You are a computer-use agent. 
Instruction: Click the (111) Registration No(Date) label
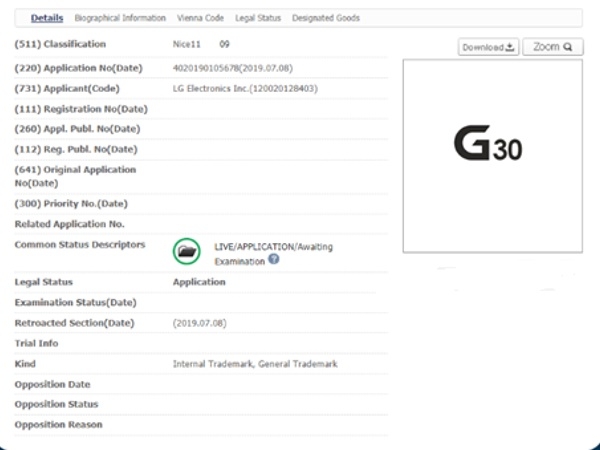pos(81,109)
